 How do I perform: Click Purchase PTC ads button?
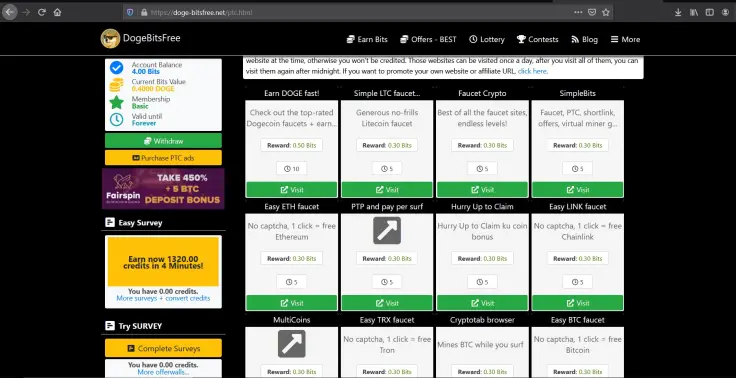(163, 158)
